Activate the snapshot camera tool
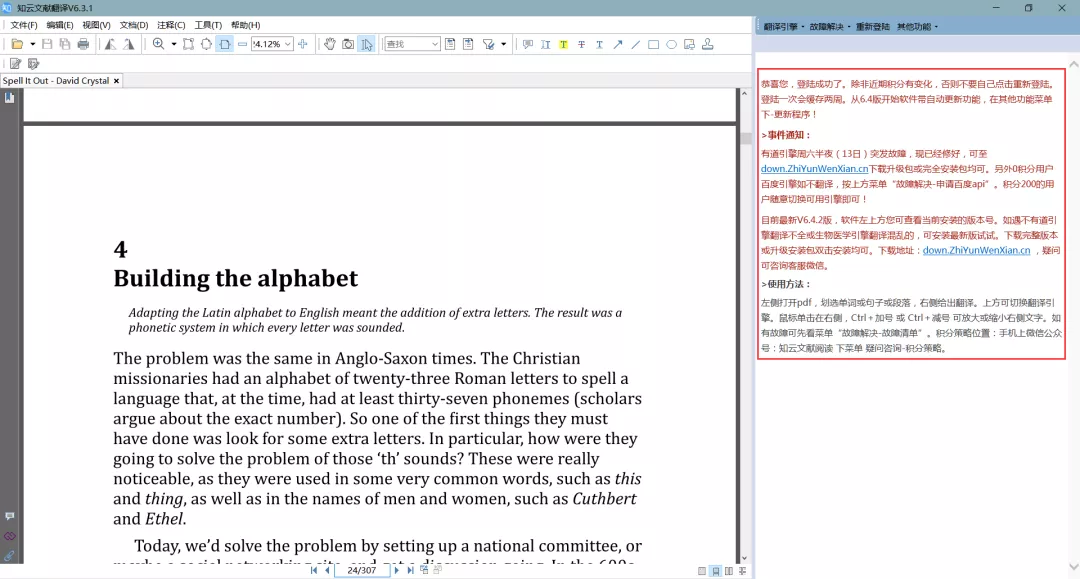The width and height of the screenshot is (1080, 579). 348,44
